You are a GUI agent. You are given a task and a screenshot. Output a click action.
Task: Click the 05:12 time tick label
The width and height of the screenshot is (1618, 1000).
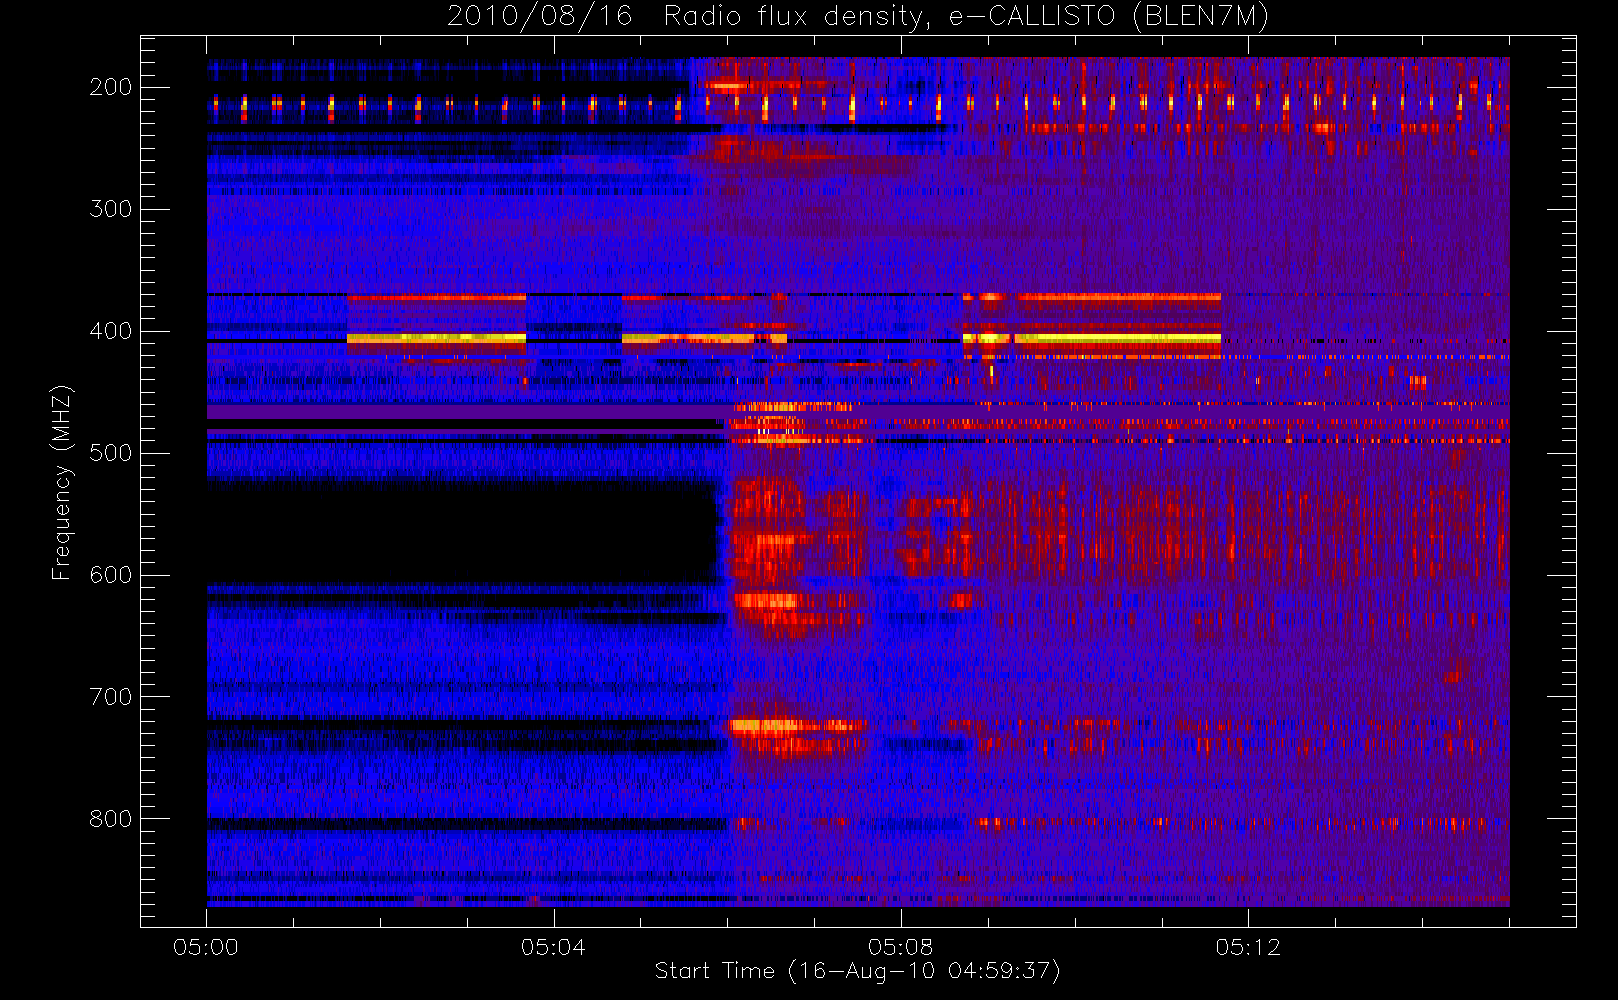(x=1248, y=947)
